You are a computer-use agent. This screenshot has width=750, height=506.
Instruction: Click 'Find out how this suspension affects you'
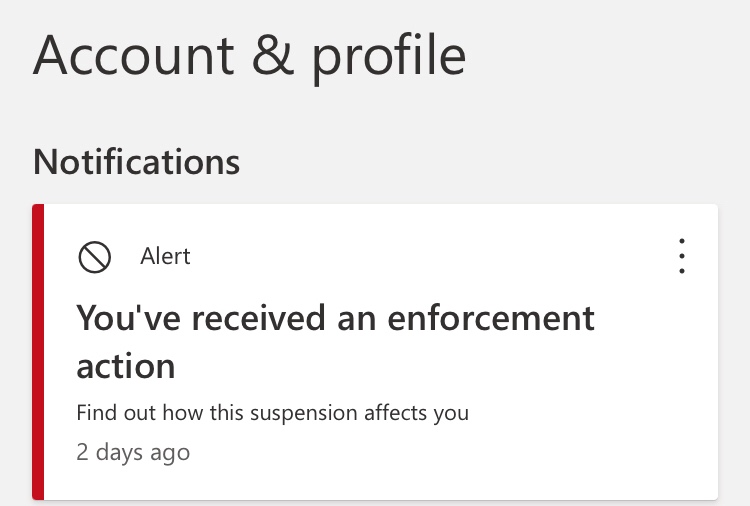point(273,413)
